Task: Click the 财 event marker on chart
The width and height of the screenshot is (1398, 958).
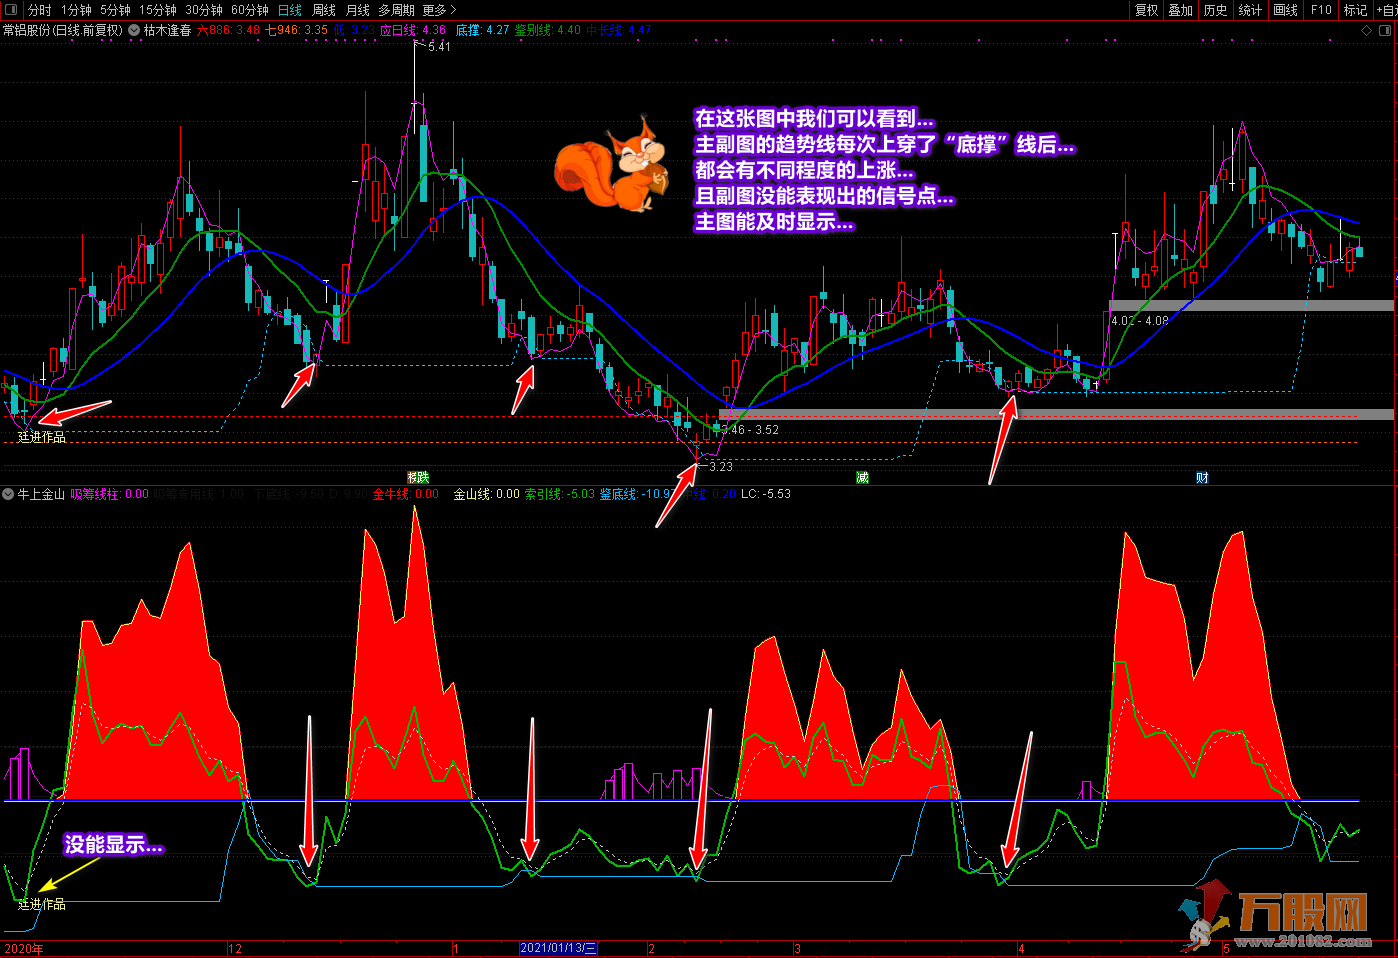Action: [1202, 478]
